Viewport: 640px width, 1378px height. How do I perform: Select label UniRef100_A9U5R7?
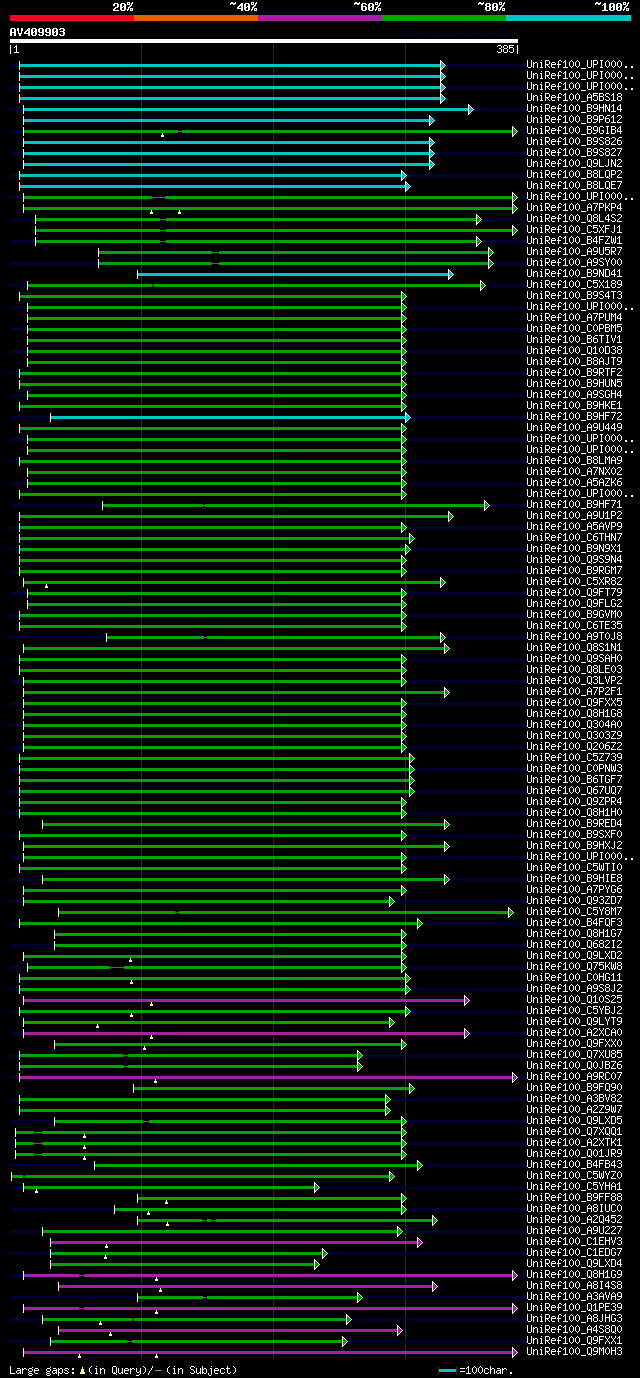pyautogui.click(x=576, y=252)
